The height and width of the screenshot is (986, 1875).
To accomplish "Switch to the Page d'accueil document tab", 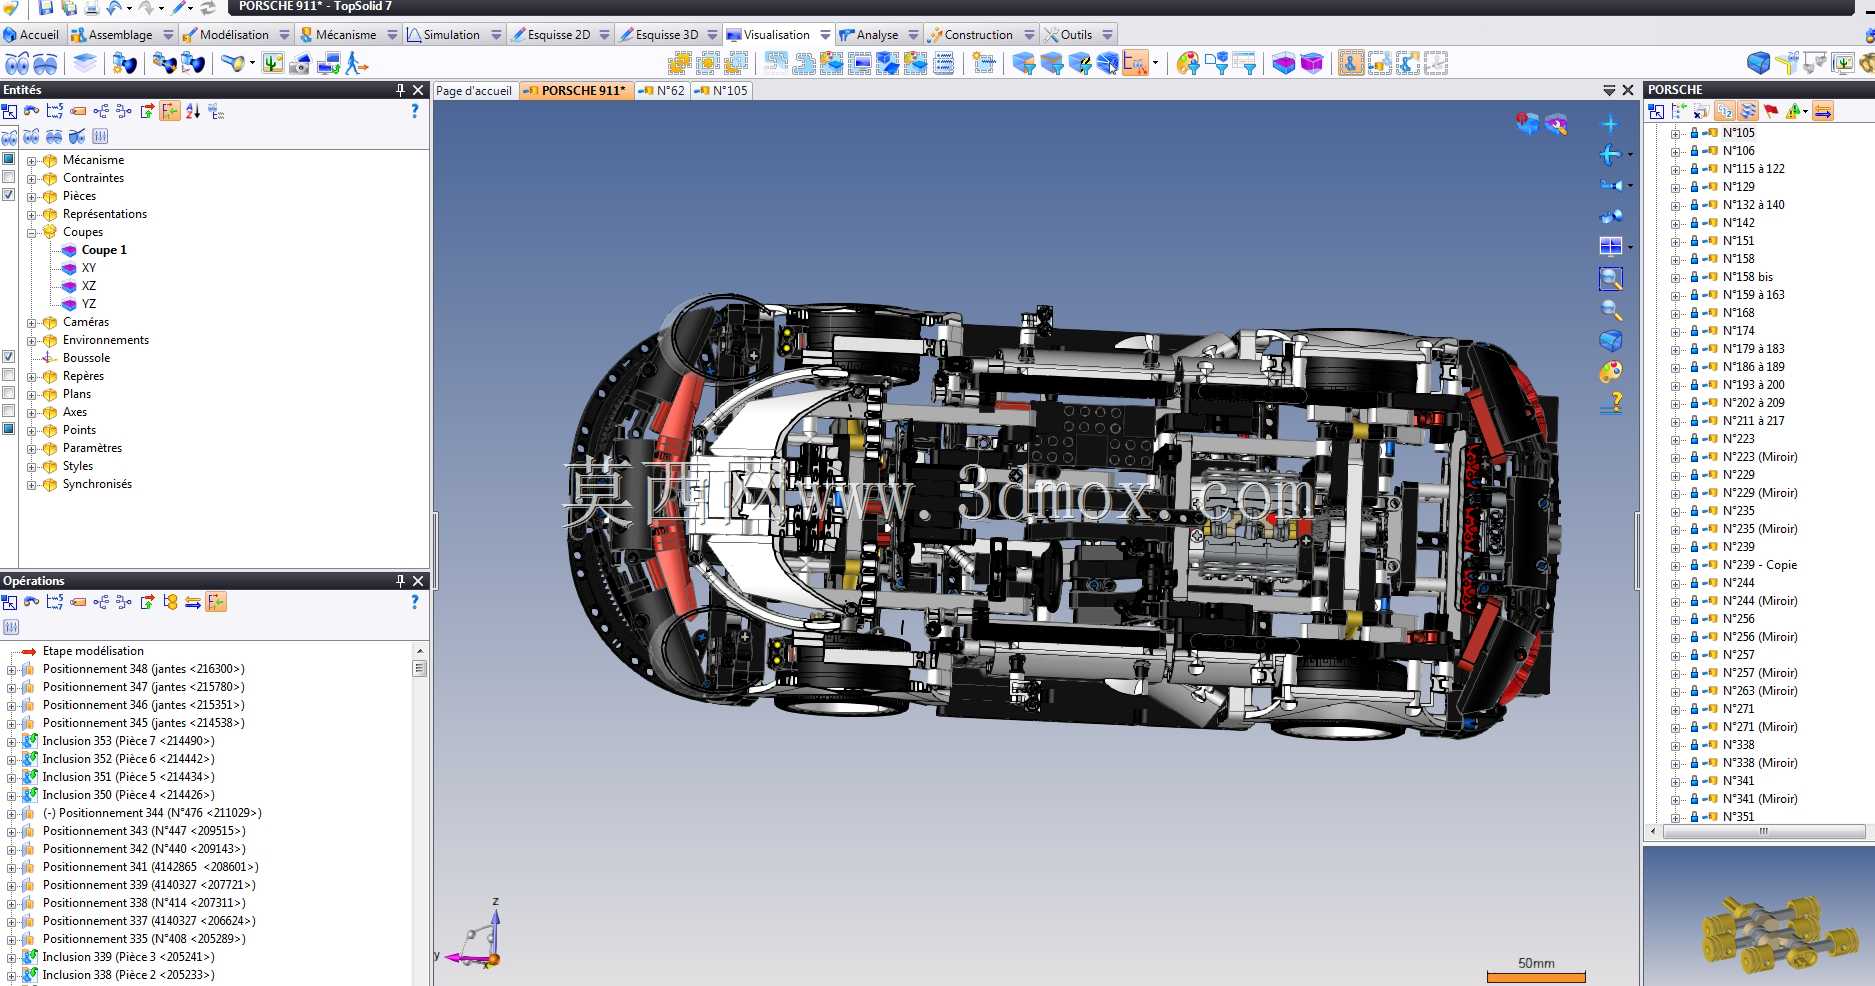I will [x=474, y=91].
